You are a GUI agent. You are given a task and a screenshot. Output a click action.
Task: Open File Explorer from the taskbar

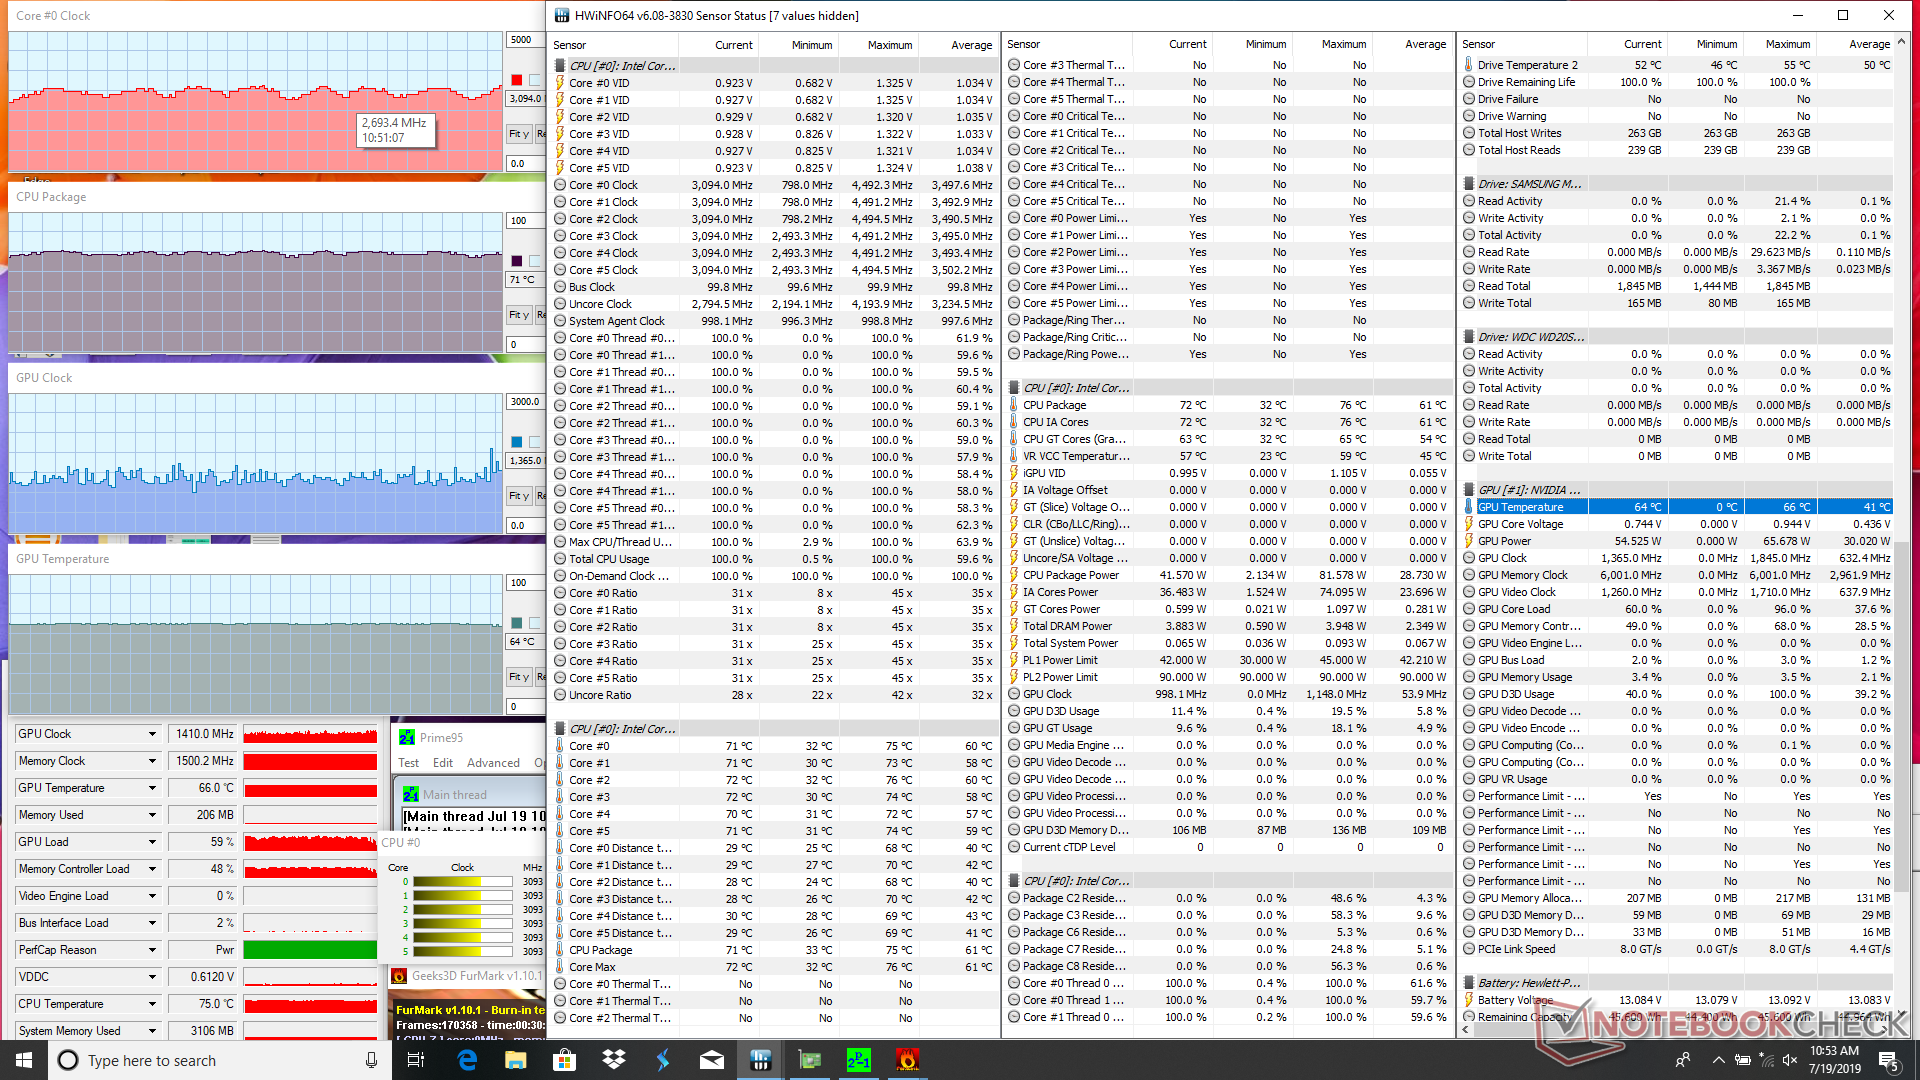[x=516, y=1060]
